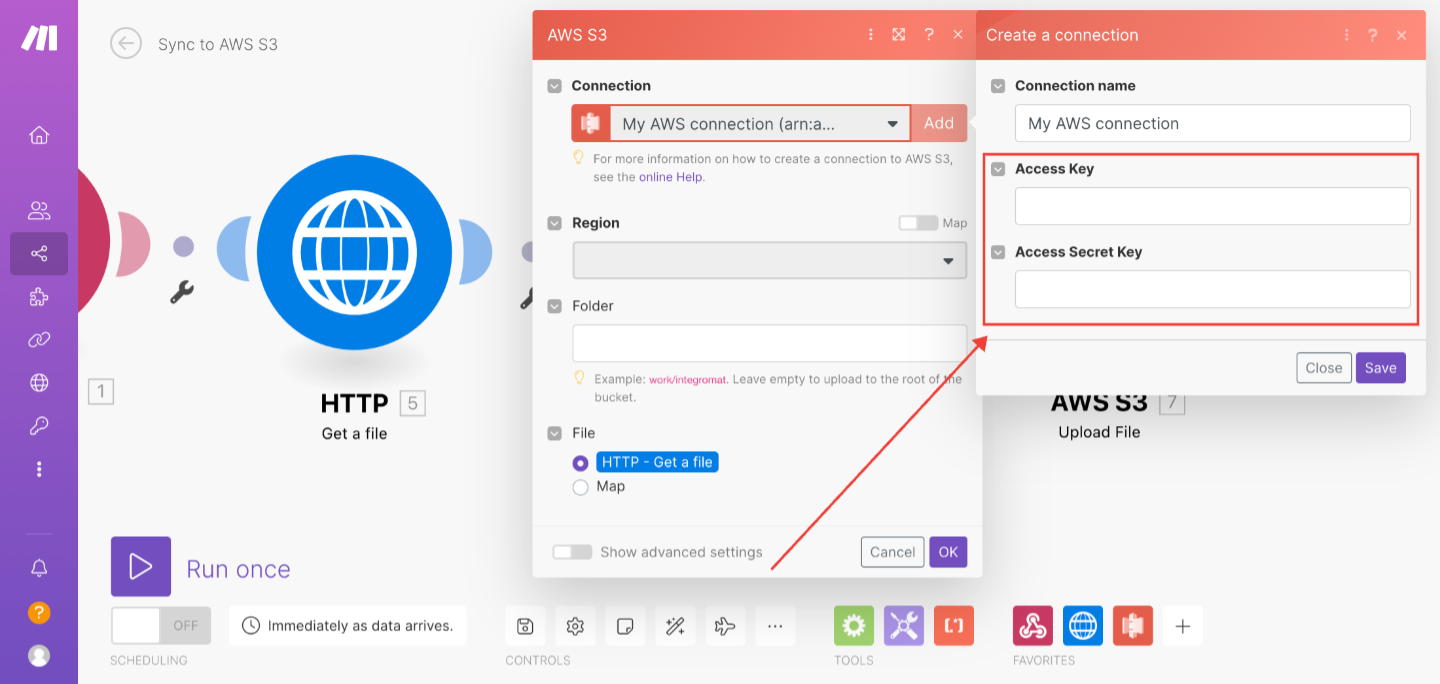Viewport: 1440px width, 684px height.
Task: Open the three-dot More menu in sidebar
Action: (x=39, y=469)
